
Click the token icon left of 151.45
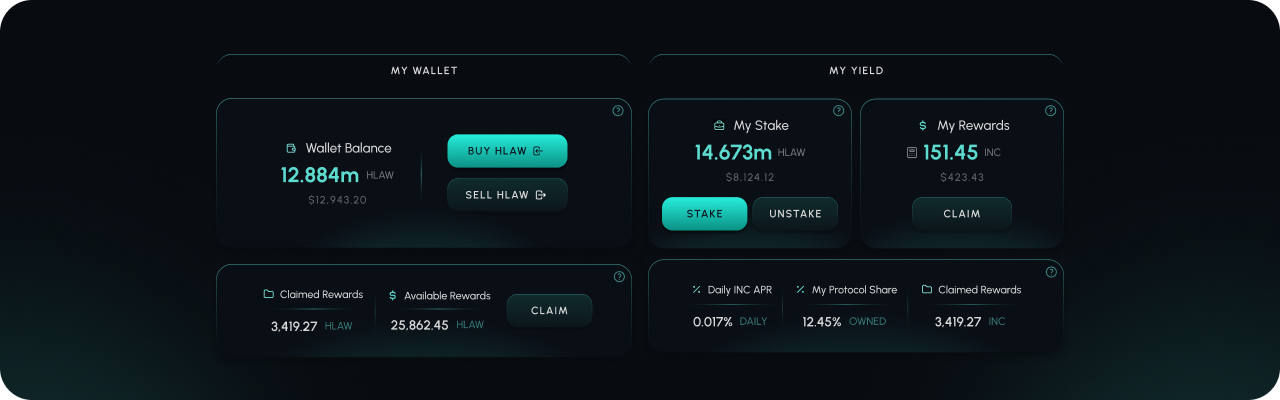(x=911, y=153)
